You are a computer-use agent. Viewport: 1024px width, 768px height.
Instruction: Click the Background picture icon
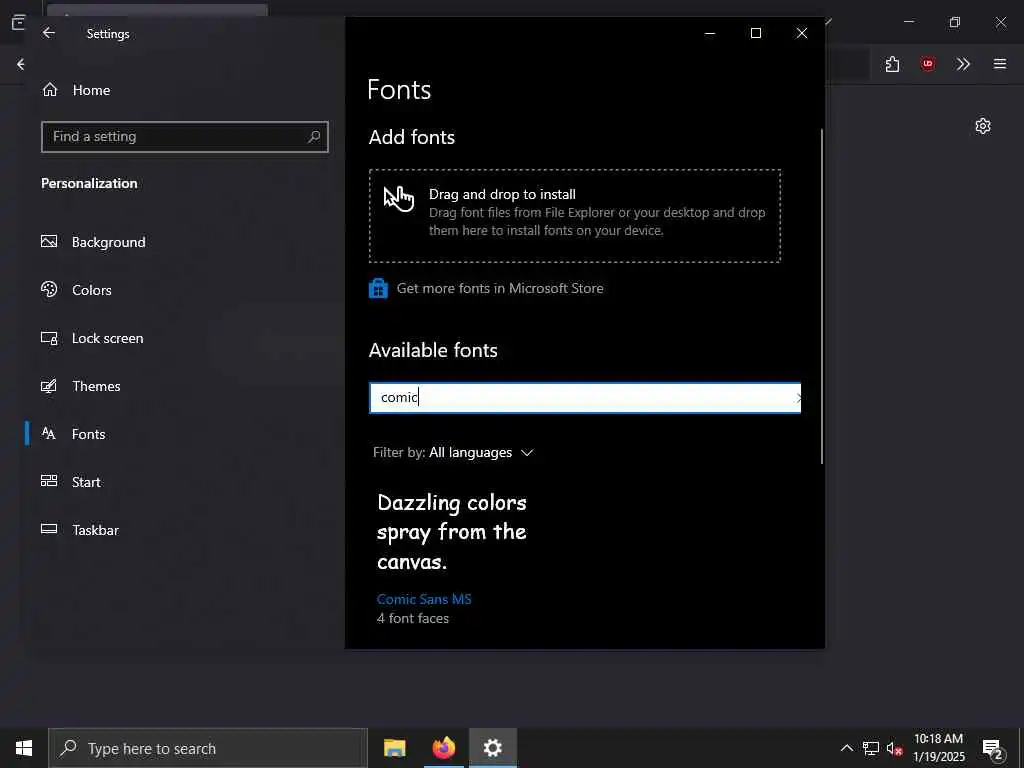[49, 242]
